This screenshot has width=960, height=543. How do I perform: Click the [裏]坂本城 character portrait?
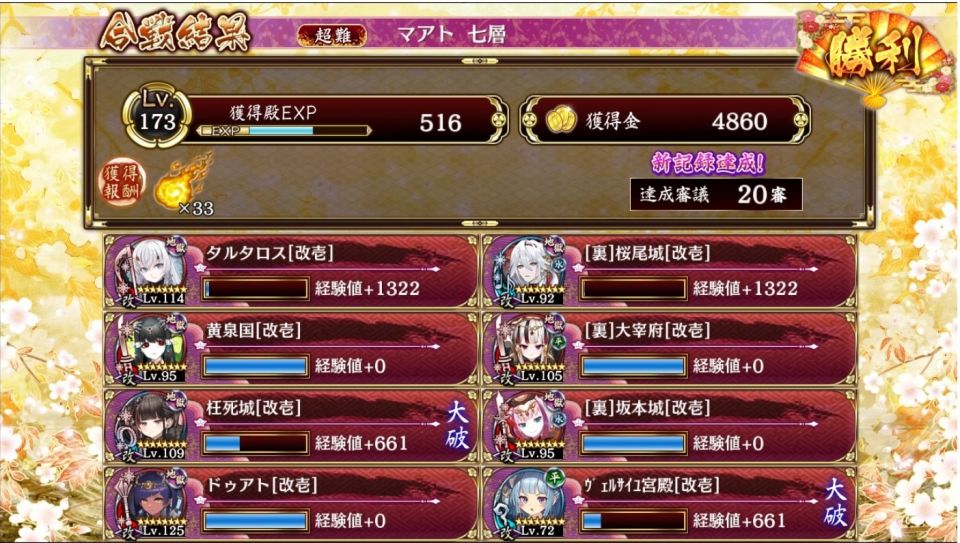tap(530, 425)
